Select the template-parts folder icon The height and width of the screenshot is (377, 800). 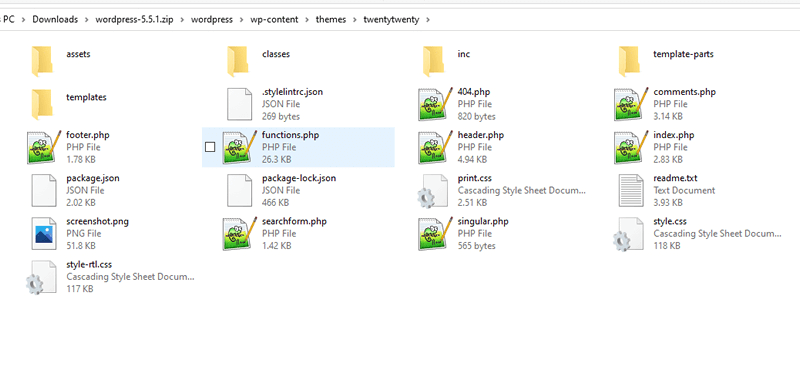click(x=629, y=61)
